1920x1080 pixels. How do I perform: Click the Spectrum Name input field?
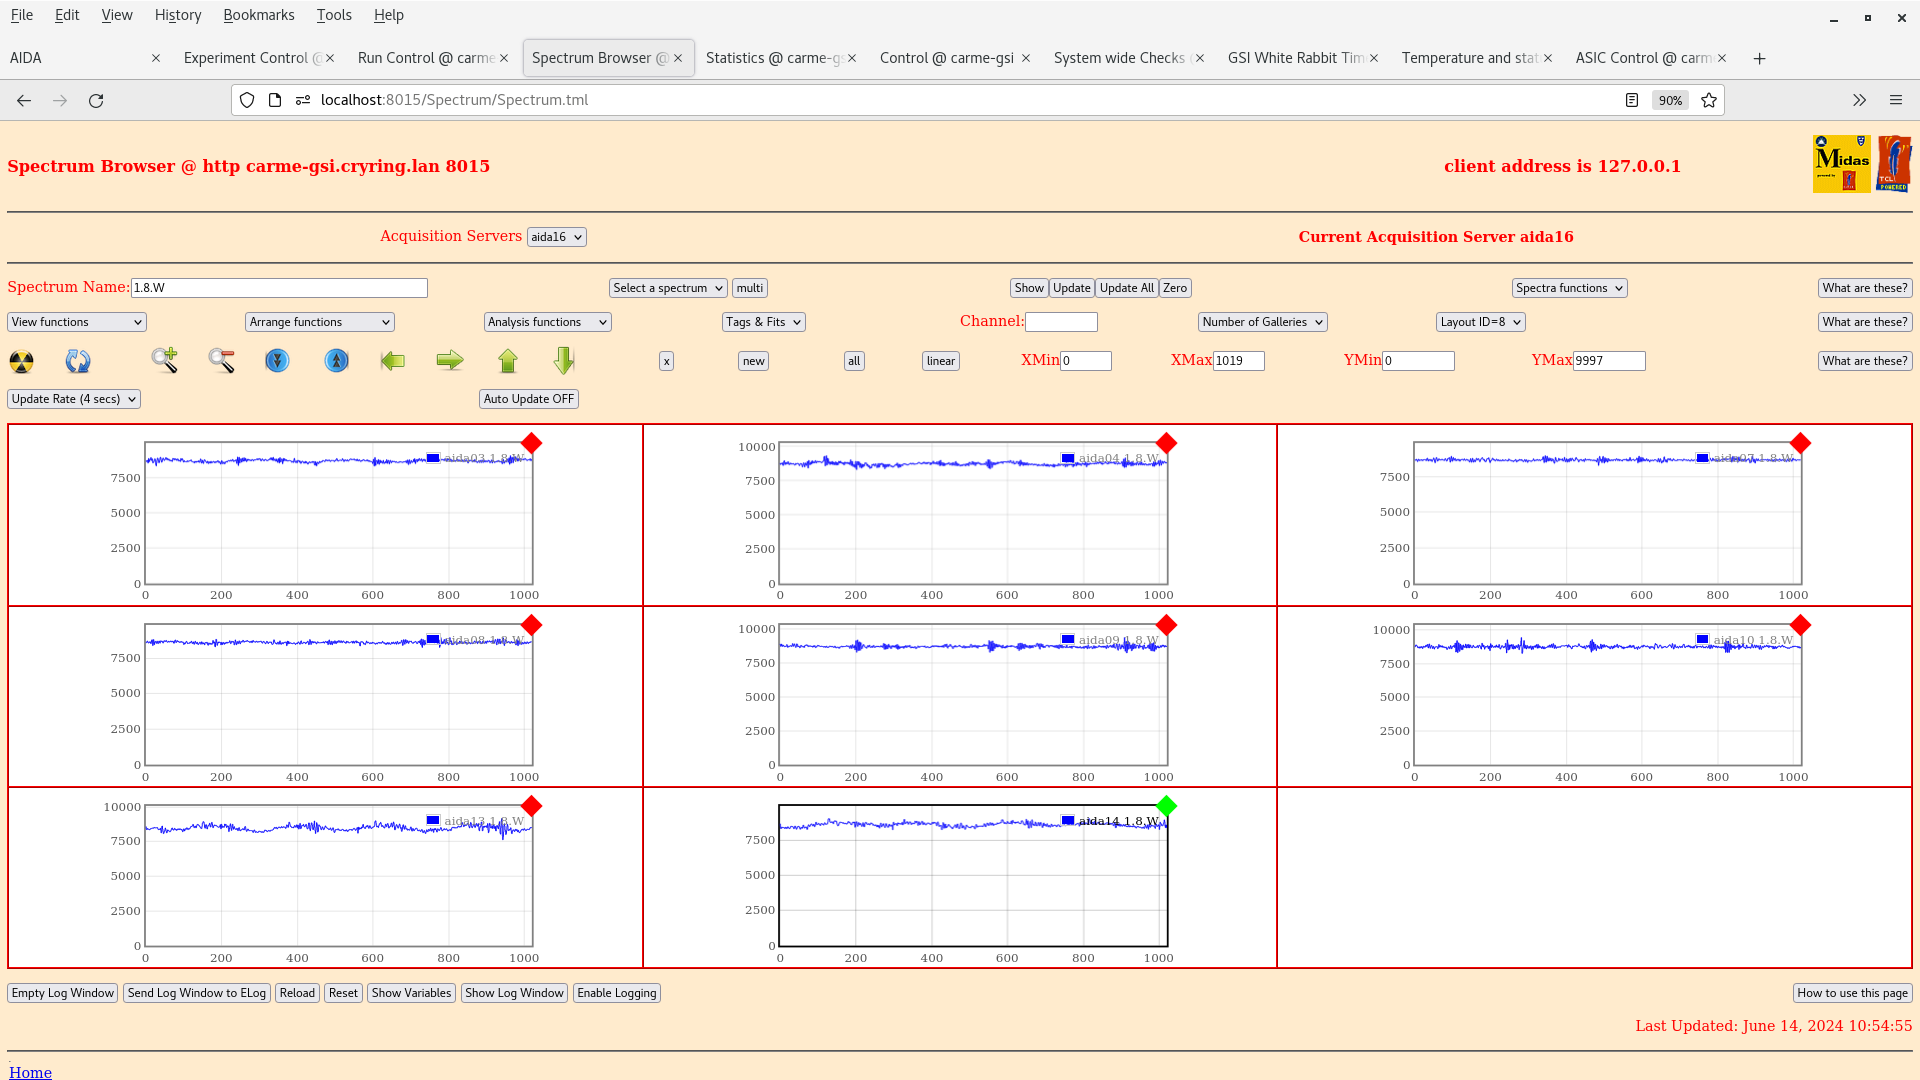tap(279, 288)
